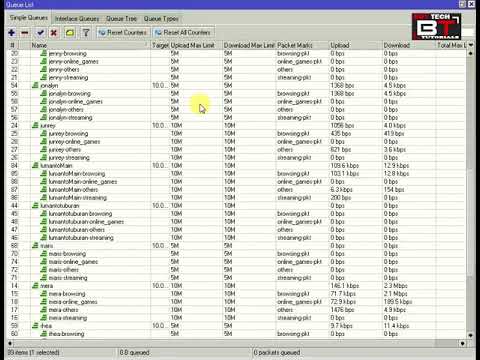Click queue icon beside thea parent row
This screenshot has width=480, height=360.
(35, 326)
